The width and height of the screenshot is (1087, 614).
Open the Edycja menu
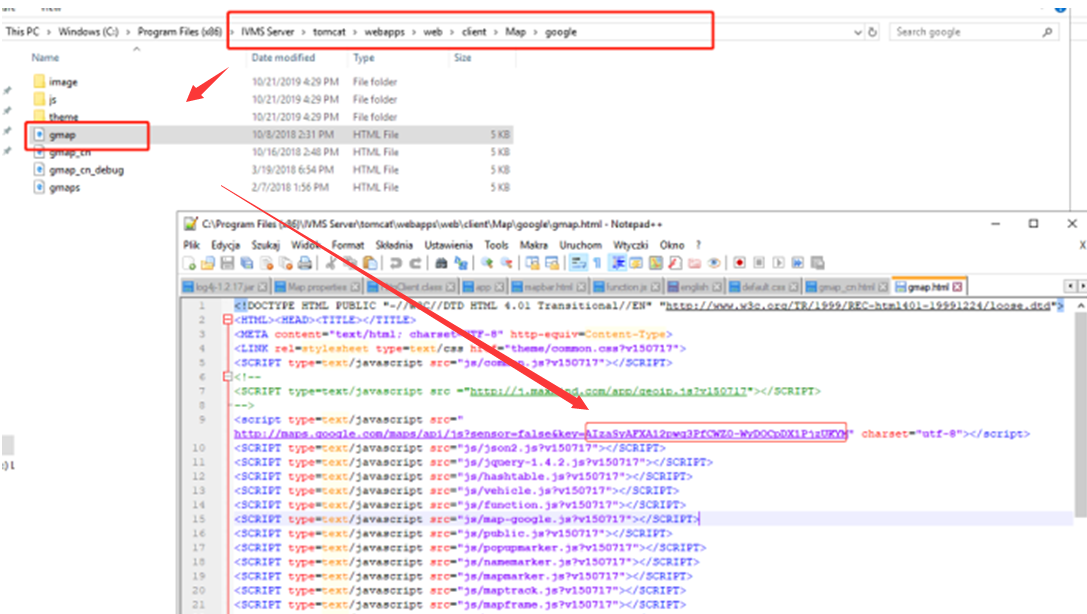coord(225,245)
